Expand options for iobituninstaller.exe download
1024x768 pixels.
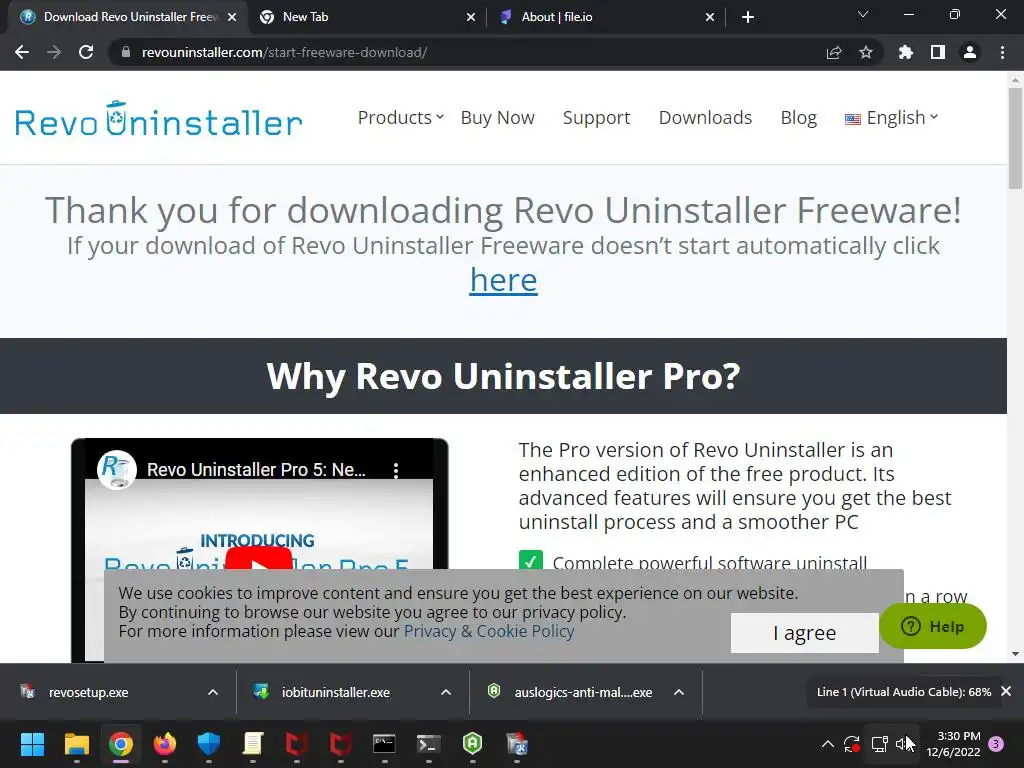(446, 692)
